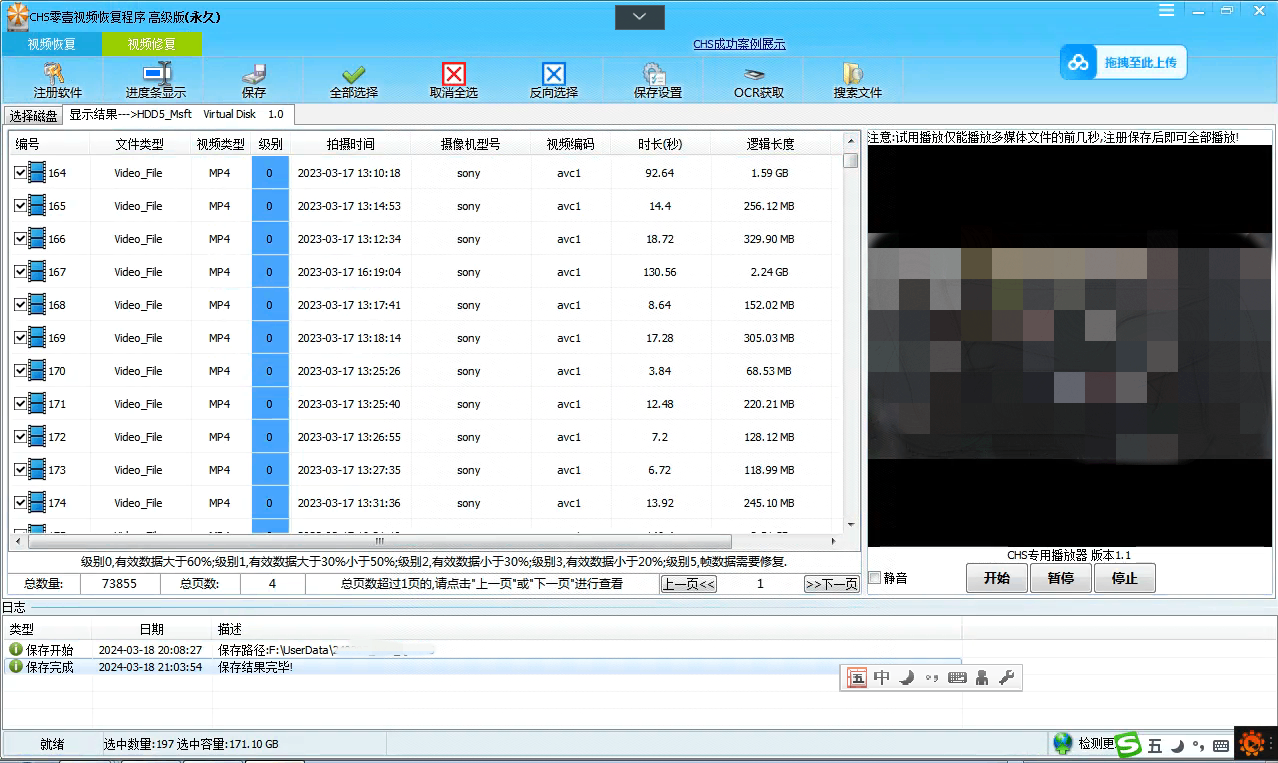Sort by 拍摄时间 column header

[350, 144]
